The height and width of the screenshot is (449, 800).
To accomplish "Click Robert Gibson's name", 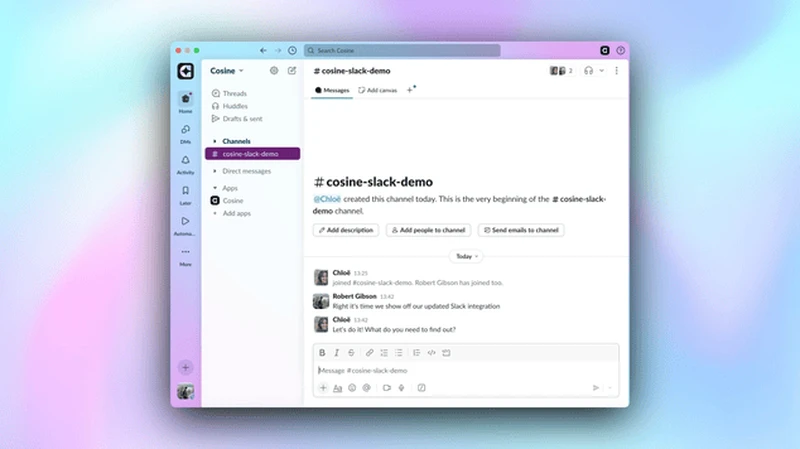I will coord(355,296).
